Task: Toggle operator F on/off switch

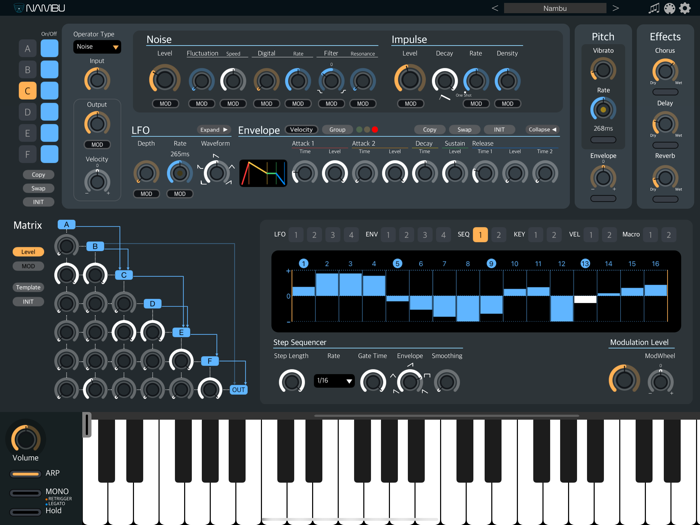Action: pyautogui.click(x=49, y=154)
